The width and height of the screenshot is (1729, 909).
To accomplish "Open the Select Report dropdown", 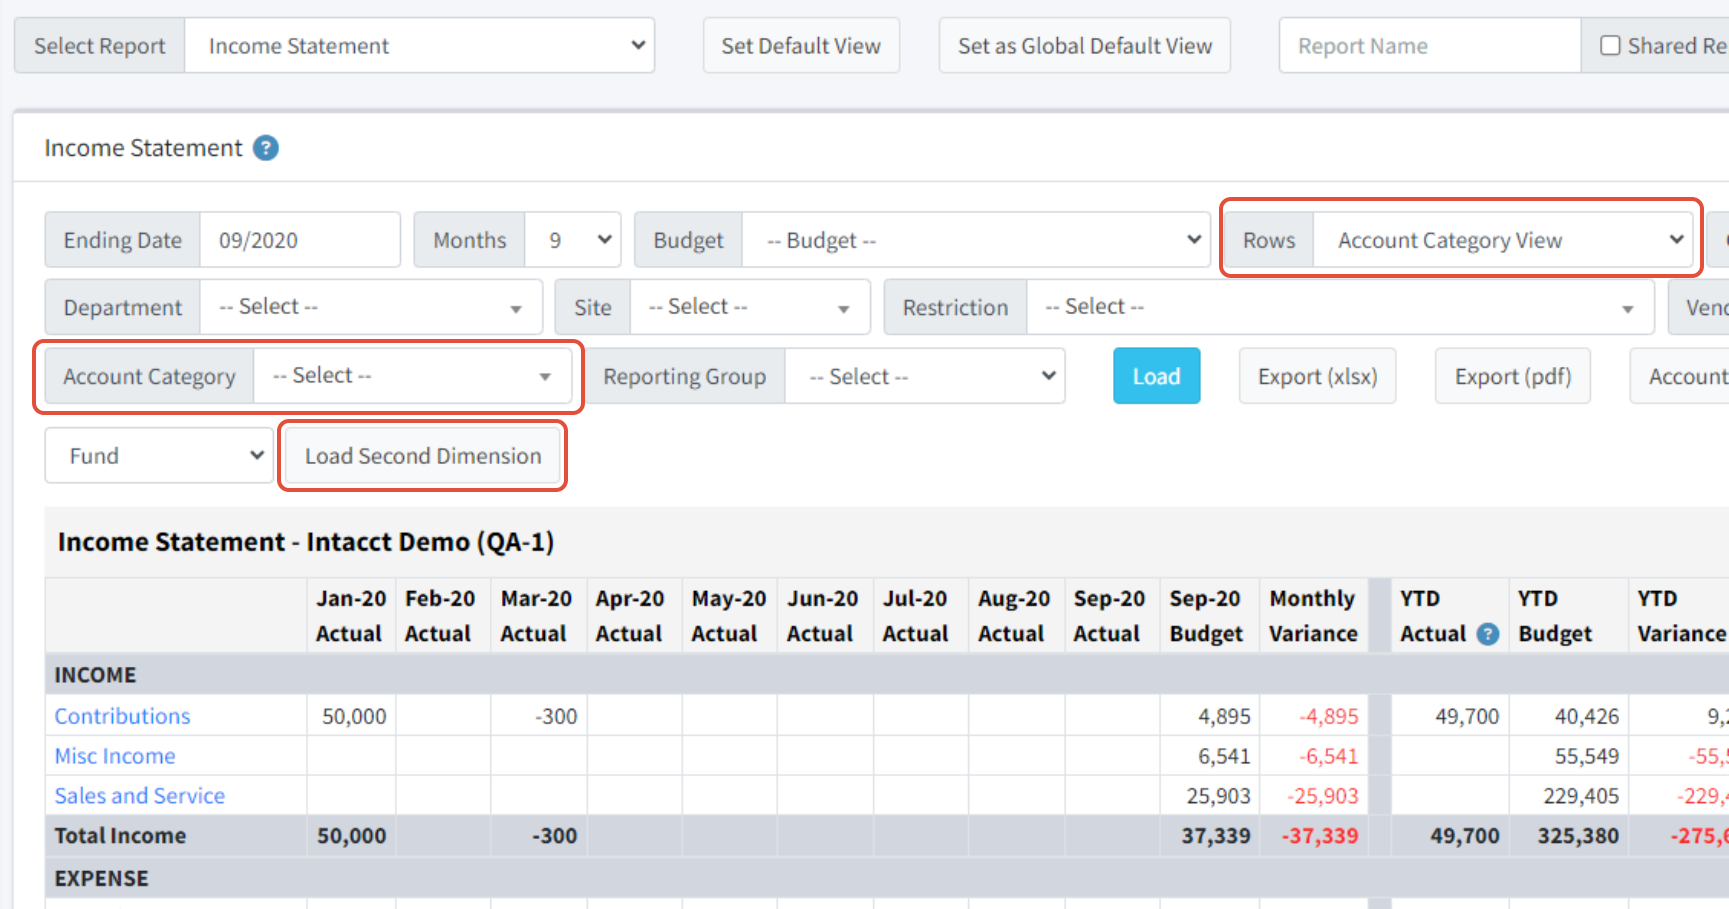I will 419,45.
